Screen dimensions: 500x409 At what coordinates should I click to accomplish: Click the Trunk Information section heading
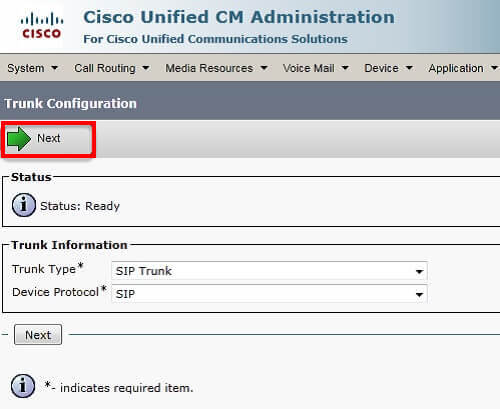tap(69, 245)
